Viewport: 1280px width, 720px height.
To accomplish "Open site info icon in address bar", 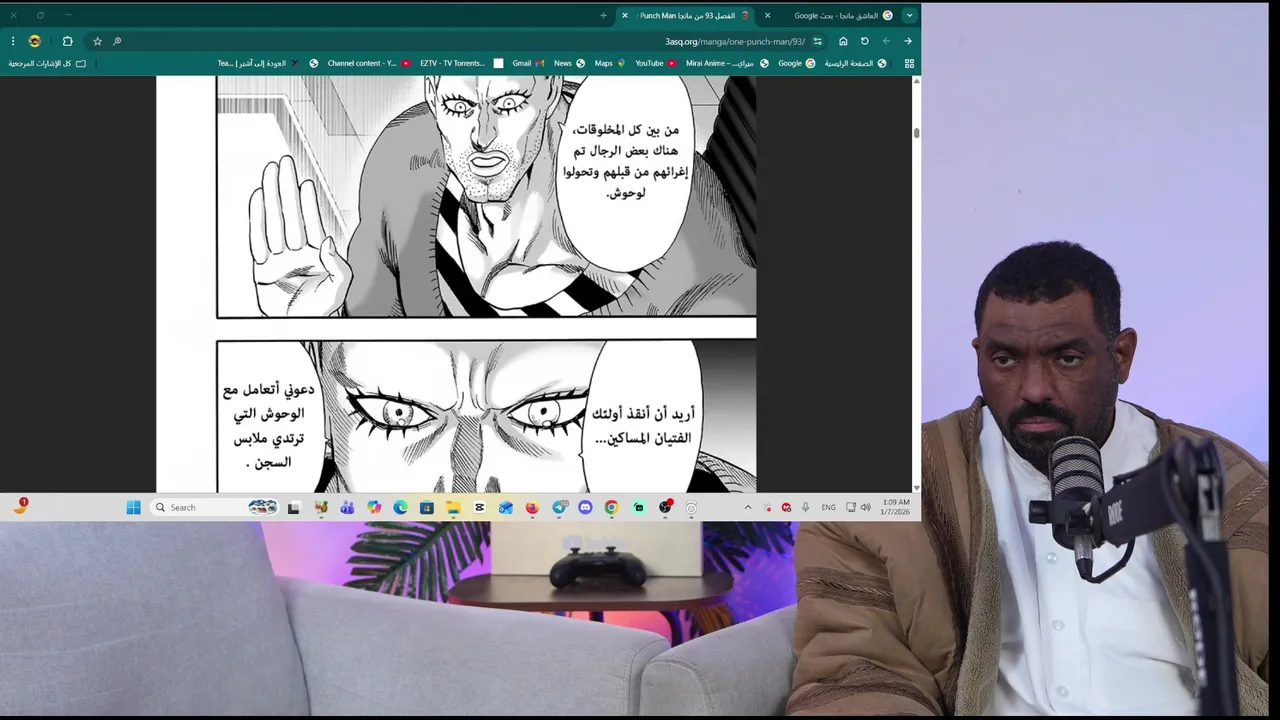I will 818,41.
